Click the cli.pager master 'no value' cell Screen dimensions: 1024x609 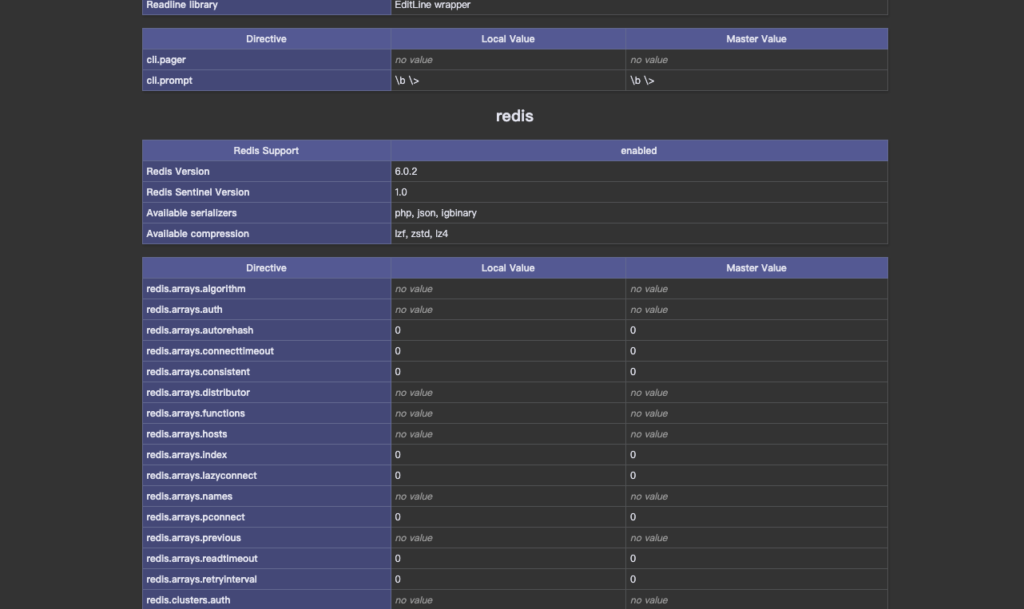pyautogui.click(x=756, y=59)
